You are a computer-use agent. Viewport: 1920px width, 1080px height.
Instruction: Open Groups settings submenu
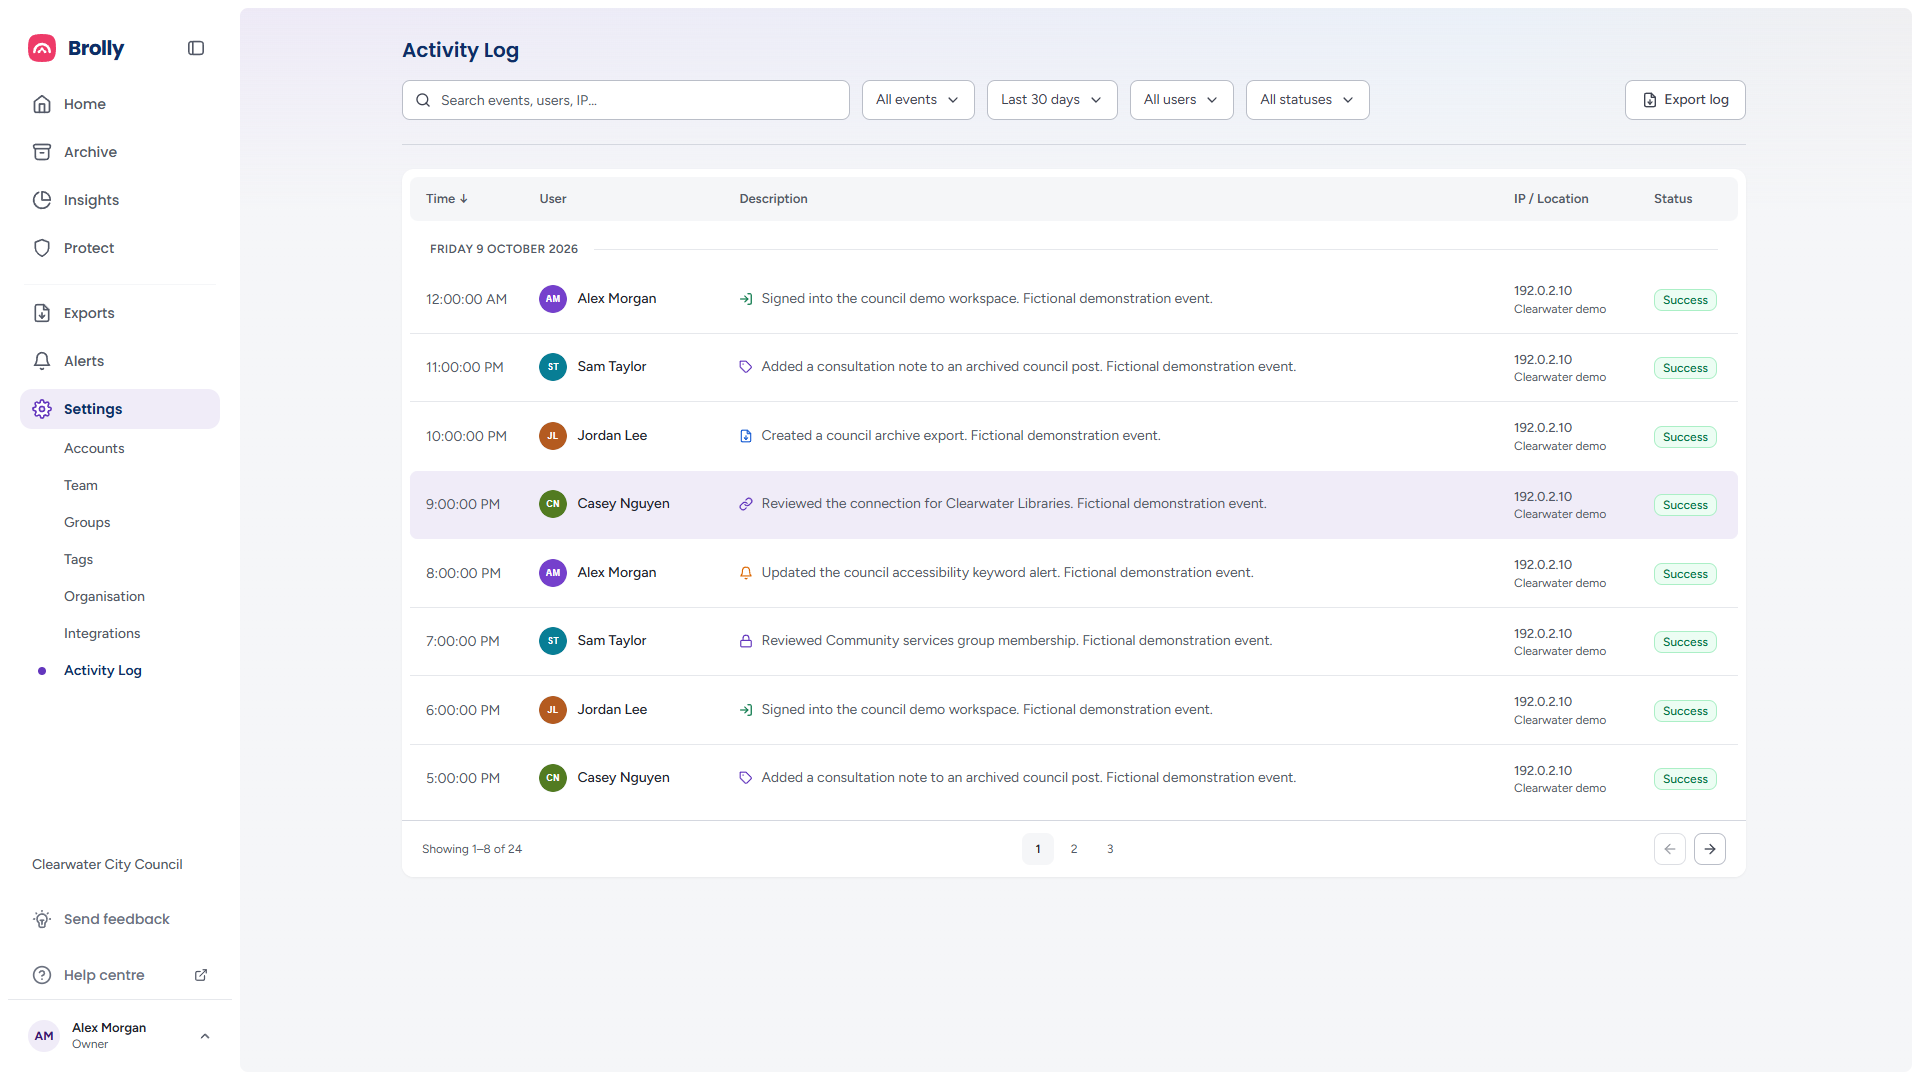(x=87, y=522)
